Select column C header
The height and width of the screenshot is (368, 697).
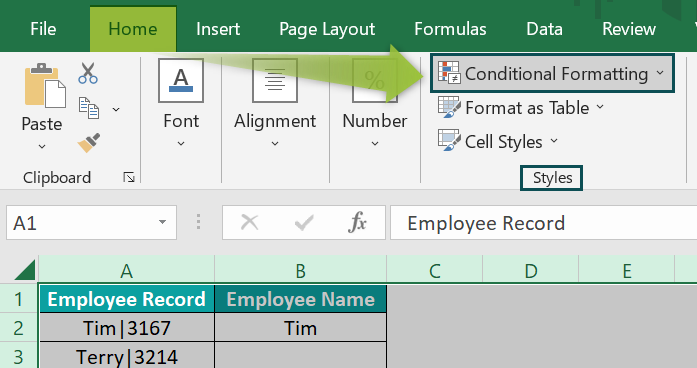point(435,270)
